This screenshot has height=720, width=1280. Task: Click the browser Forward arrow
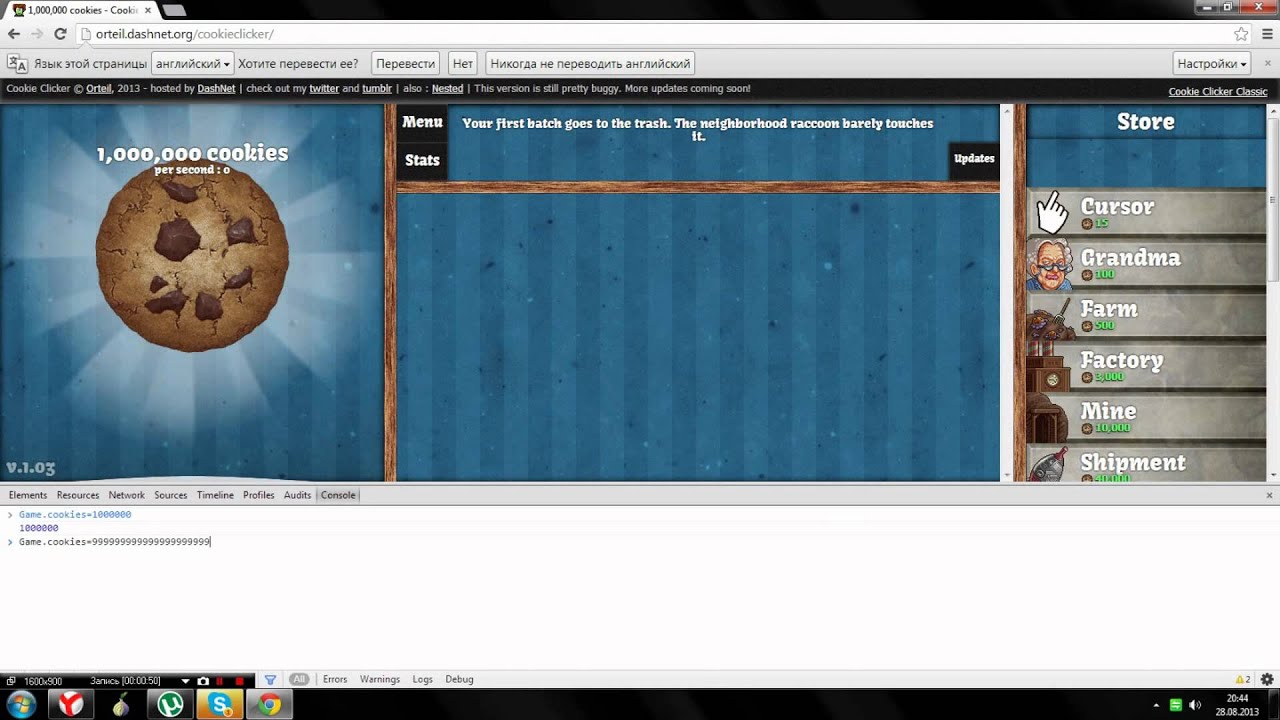tap(37, 34)
